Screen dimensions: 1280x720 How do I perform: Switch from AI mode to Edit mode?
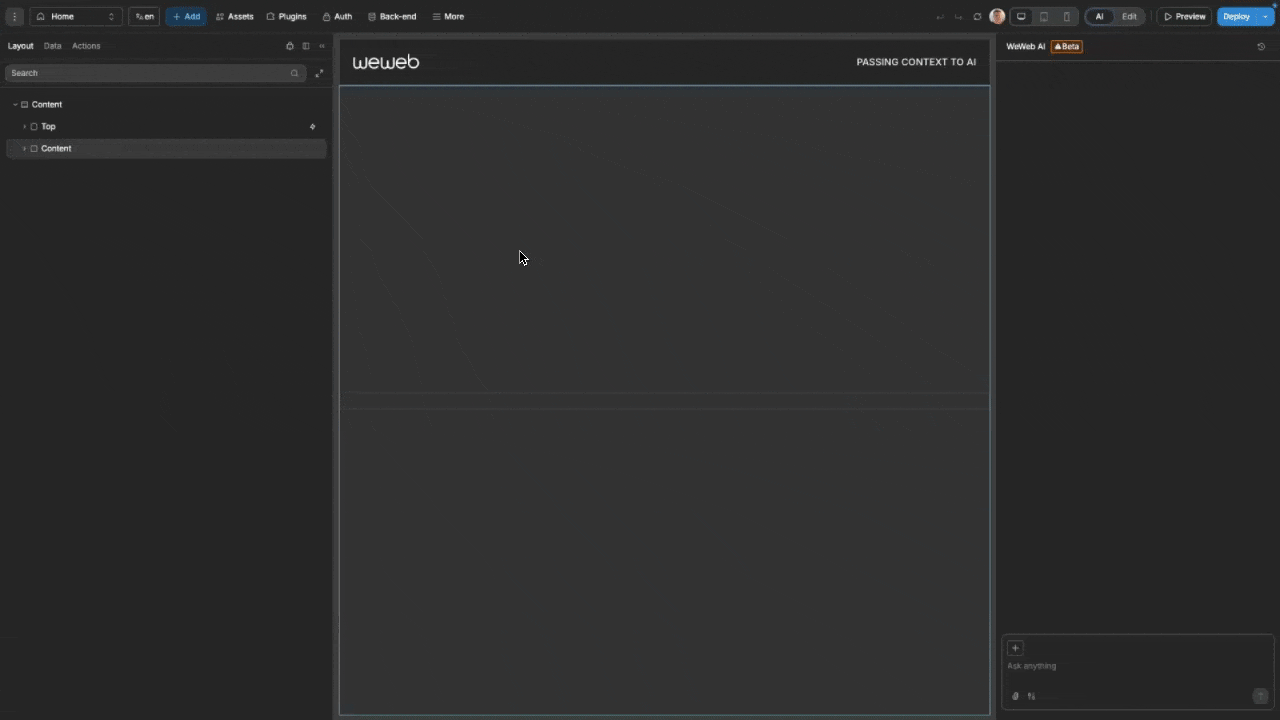[x=1129, y=16]
